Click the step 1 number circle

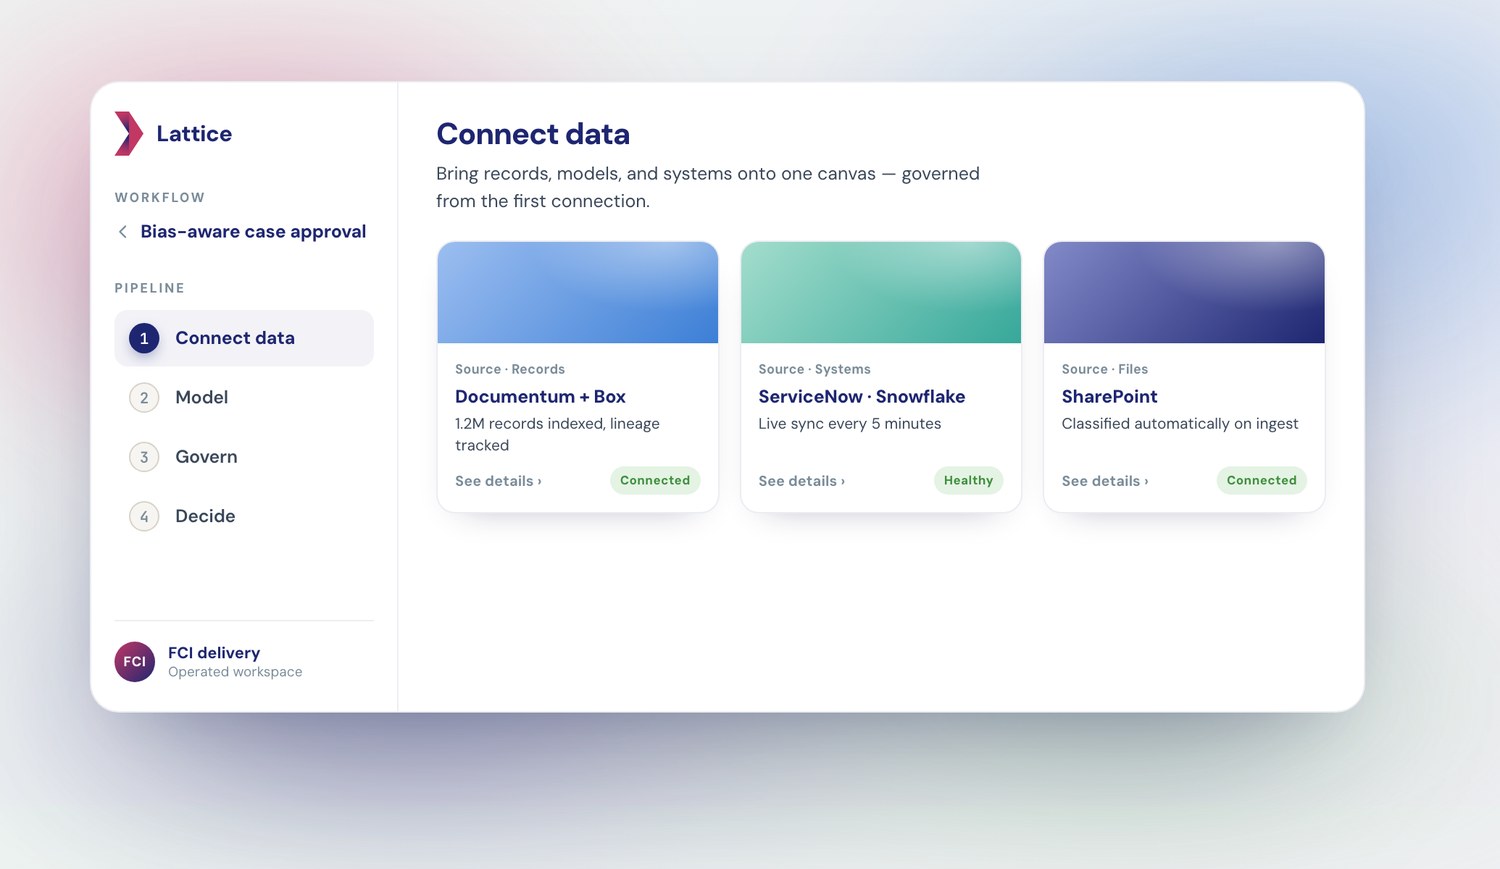pyautogui.click(x=144, y=339)
